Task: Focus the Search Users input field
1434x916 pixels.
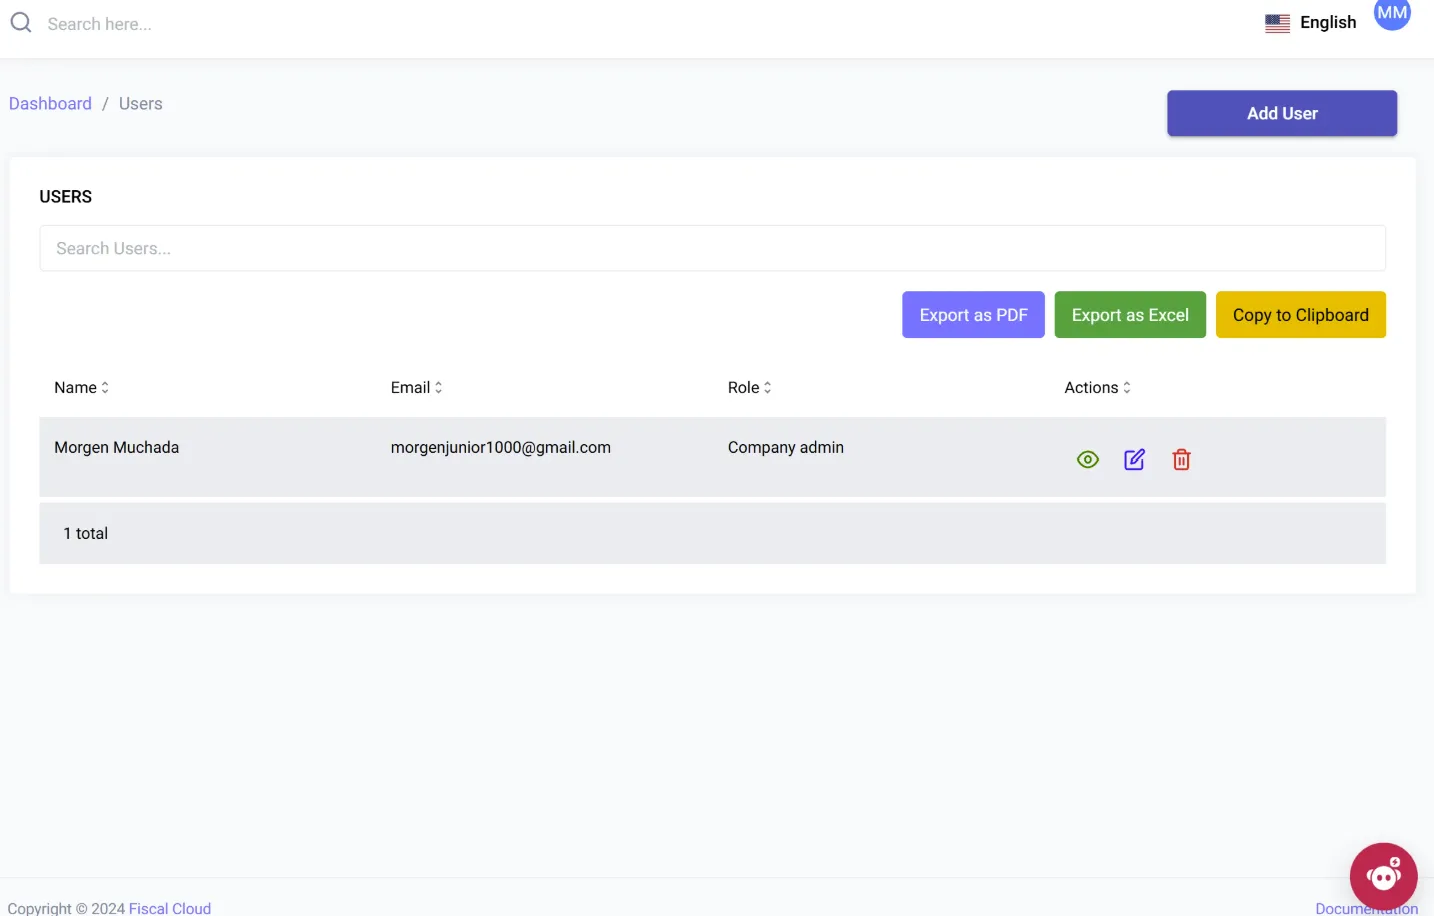Action: (x=712, y=248)
